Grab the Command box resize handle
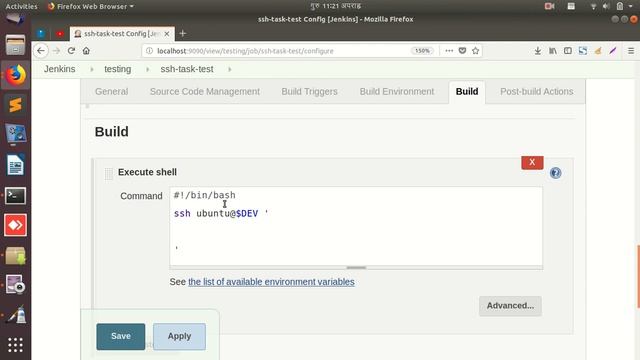 click(356, 268)
